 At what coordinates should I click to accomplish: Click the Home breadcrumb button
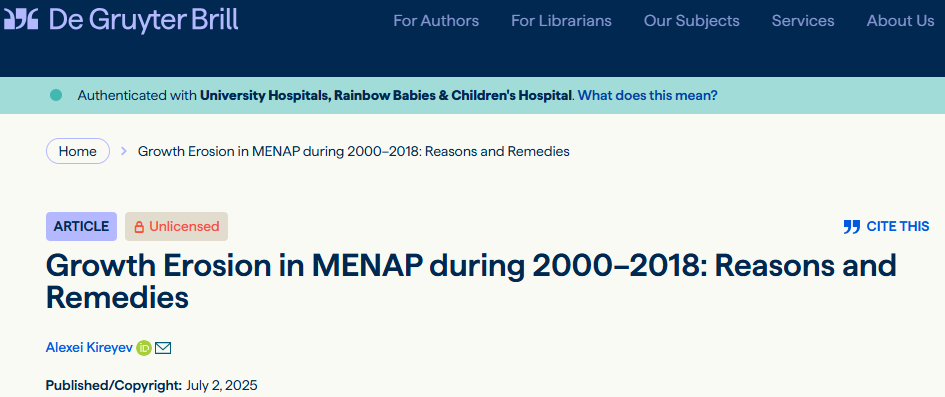(78, 151)
